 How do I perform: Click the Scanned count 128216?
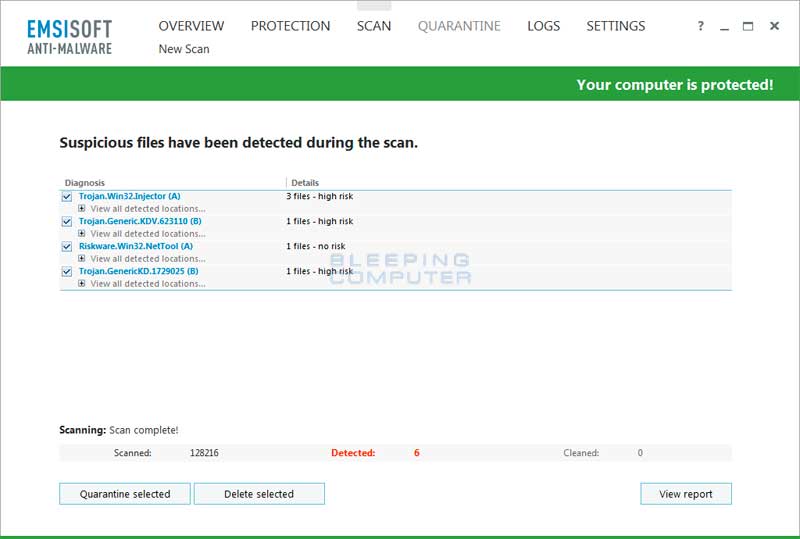coord(204,453)
